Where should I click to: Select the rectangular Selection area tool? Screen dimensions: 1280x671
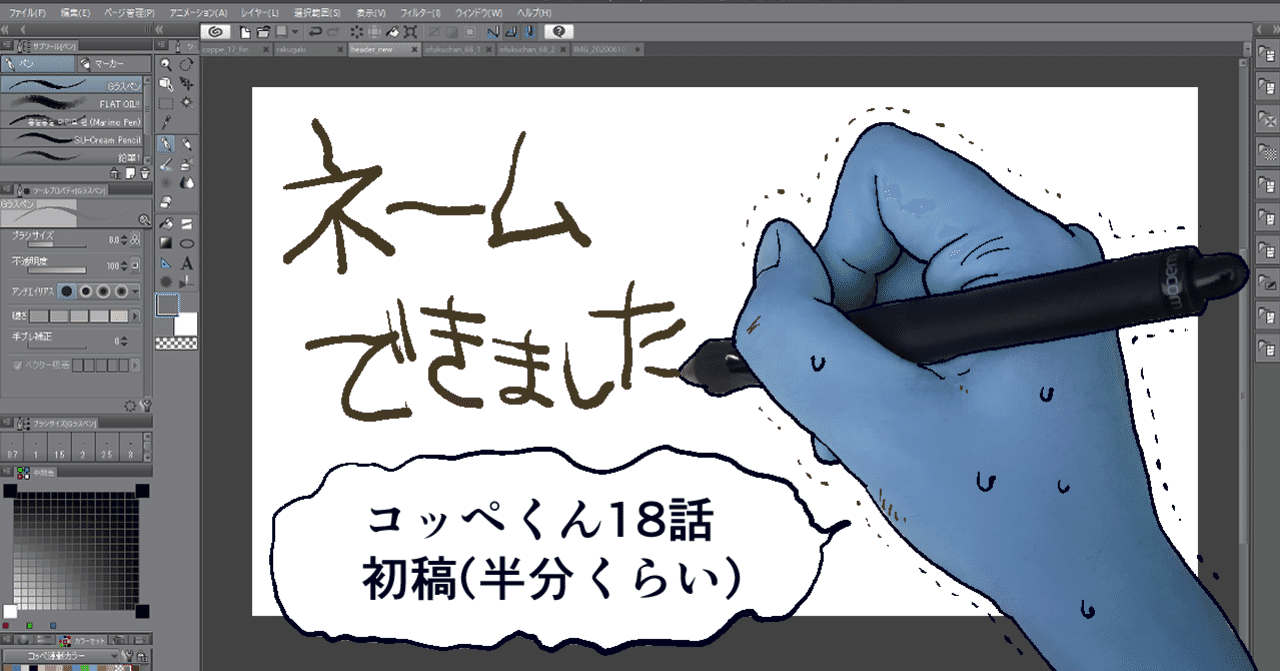(166, 103)
